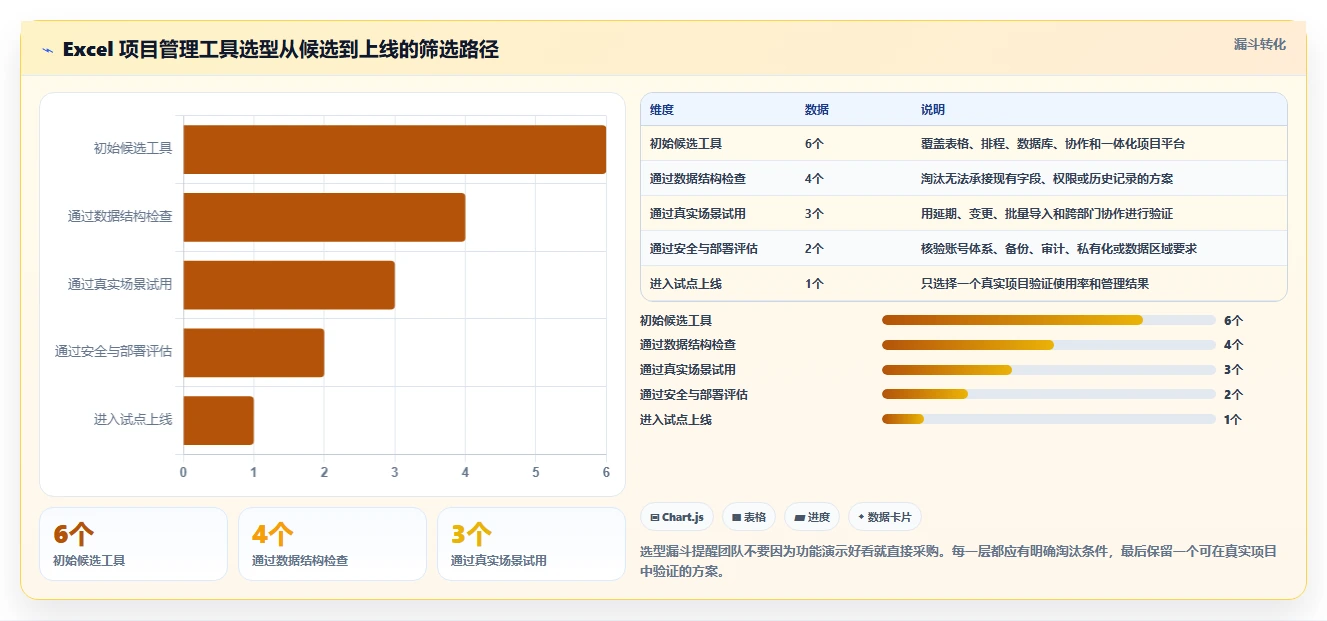Click the x-axis tick labeled 0

pyautogui.click(x=183, y=472)
